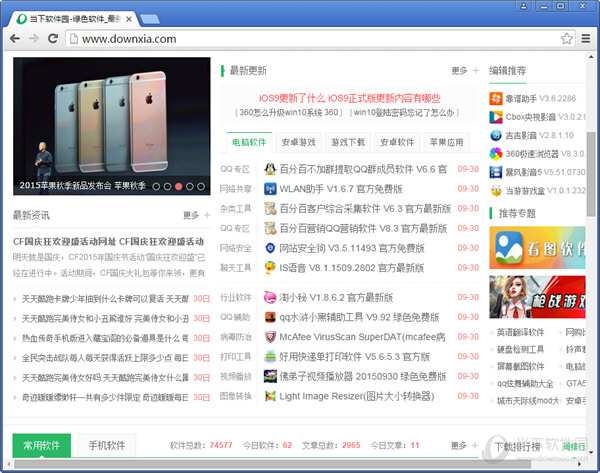Image resolution: width=600 pixels, height=473 pixels.
Task: Select the fourth carousel dot on the banner
Action: pos(189,186)
